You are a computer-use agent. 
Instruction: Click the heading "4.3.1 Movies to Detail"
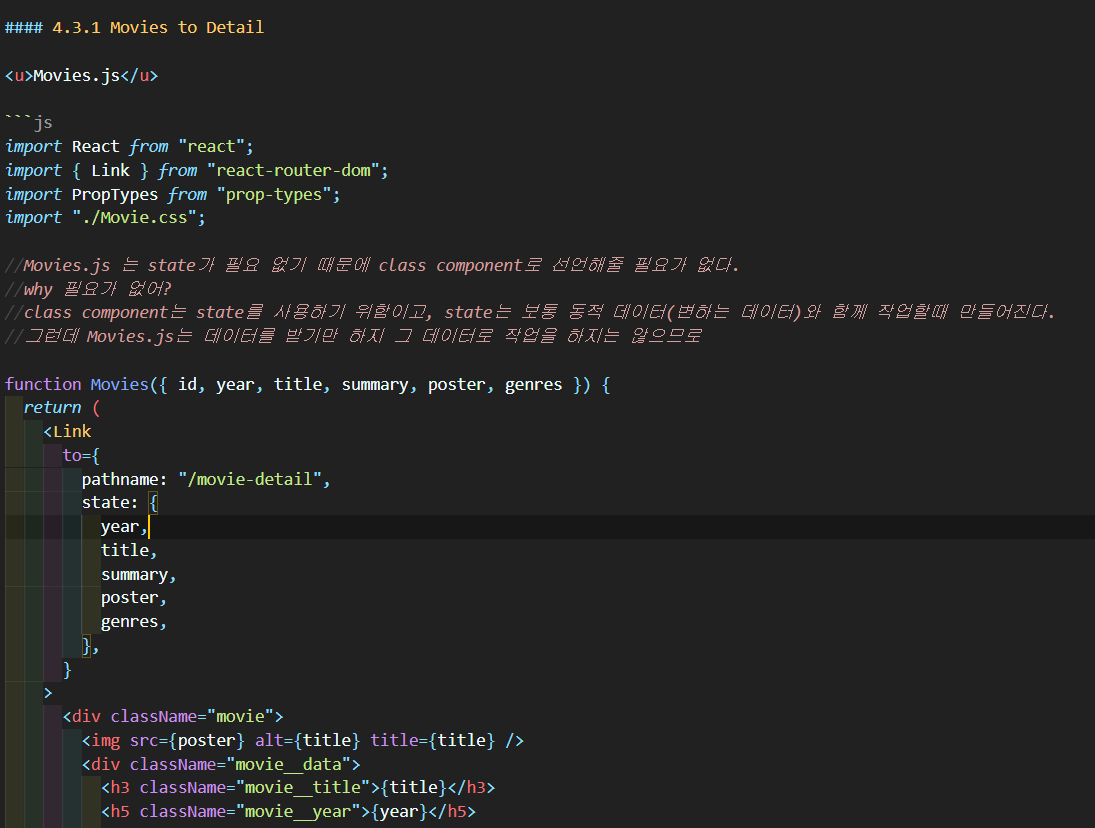pyautogui.click(x=158, y=27)
